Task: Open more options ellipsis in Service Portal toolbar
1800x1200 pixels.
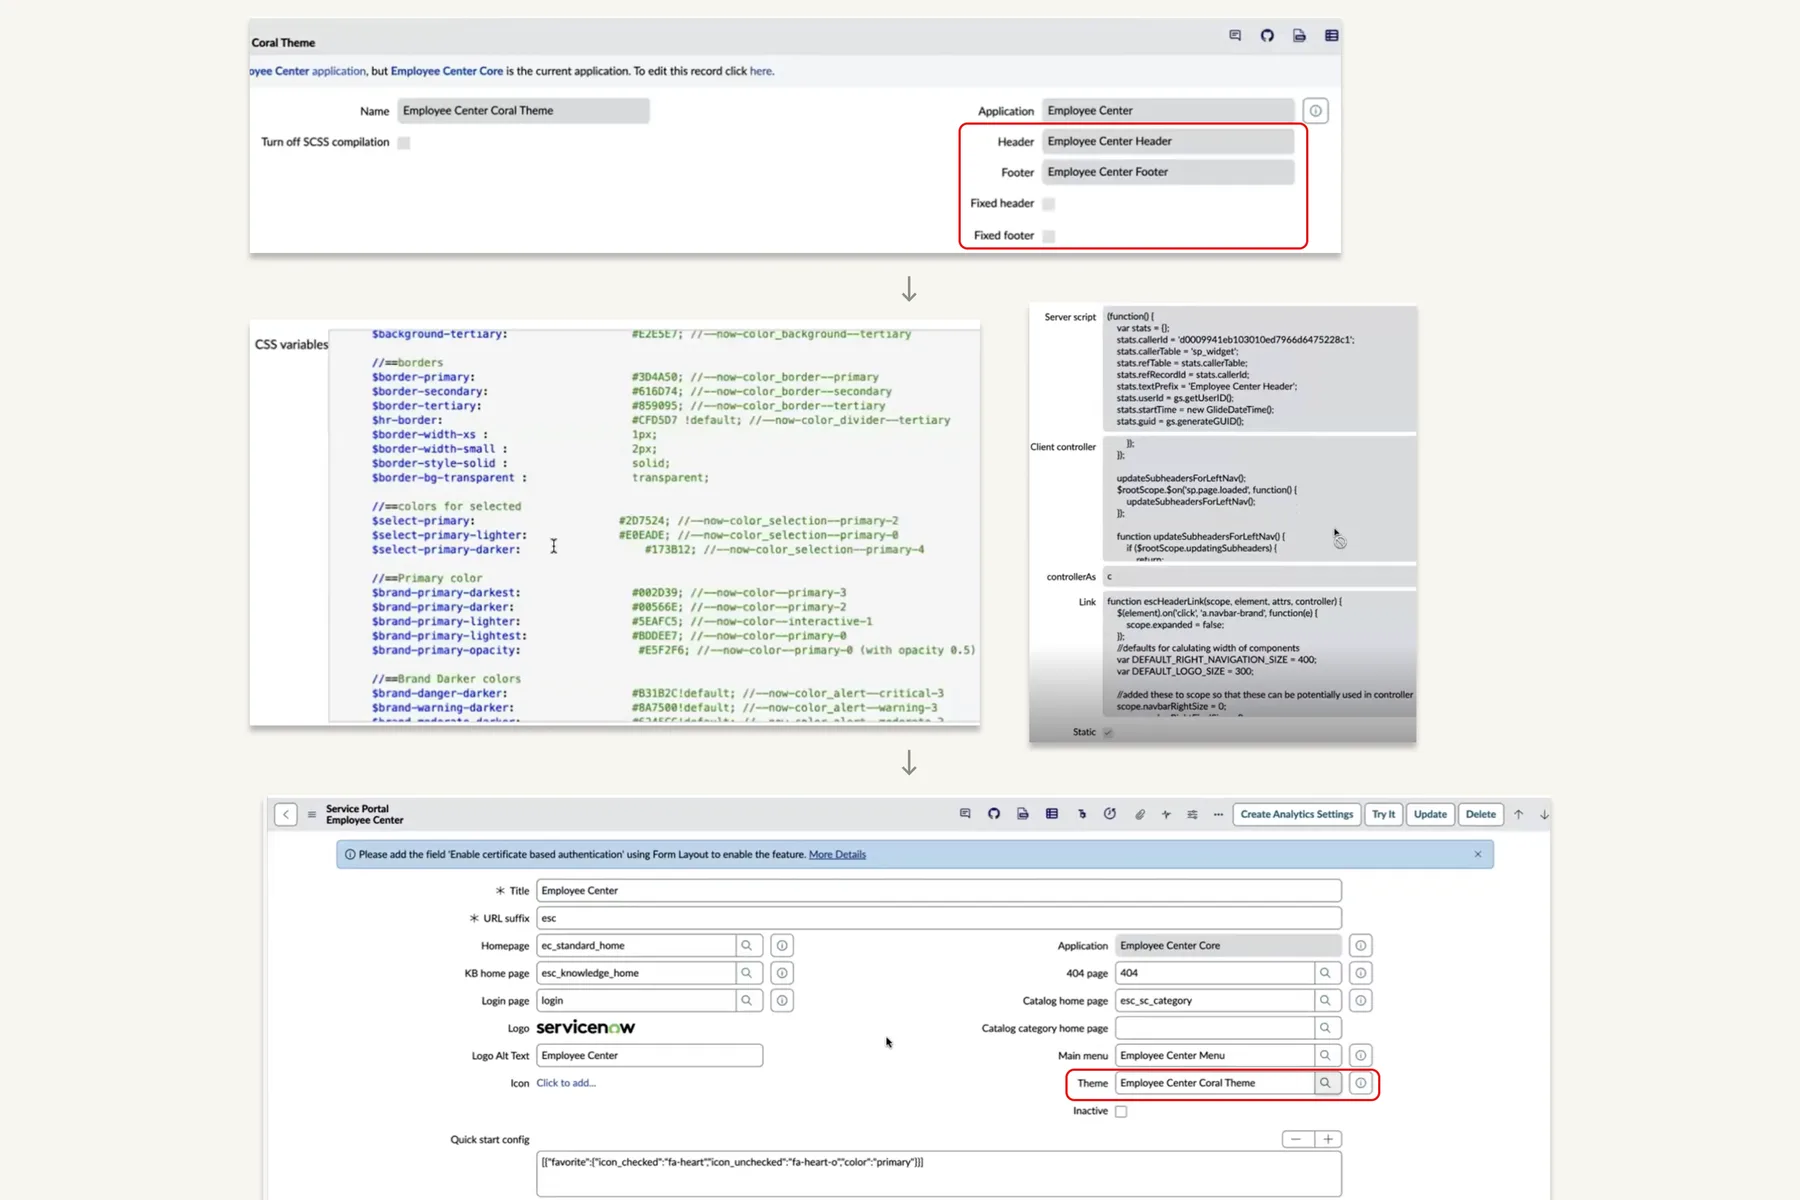Action: click(1218, 814)
